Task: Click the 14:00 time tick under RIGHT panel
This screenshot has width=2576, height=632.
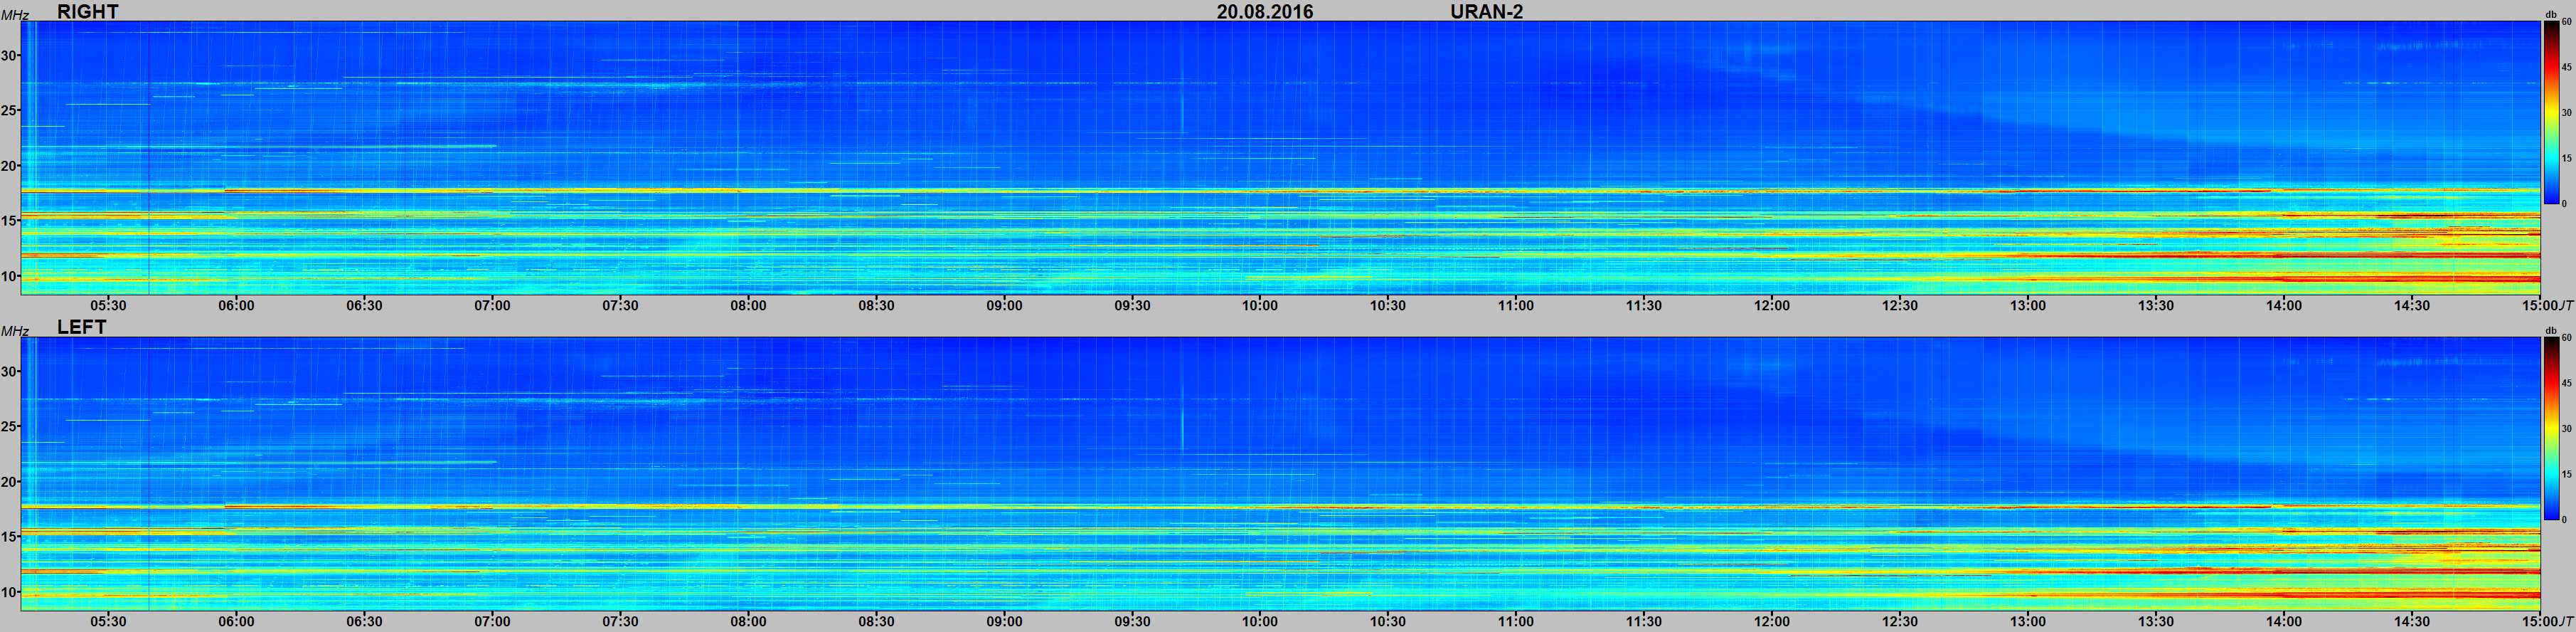Action: [2284, 305]
